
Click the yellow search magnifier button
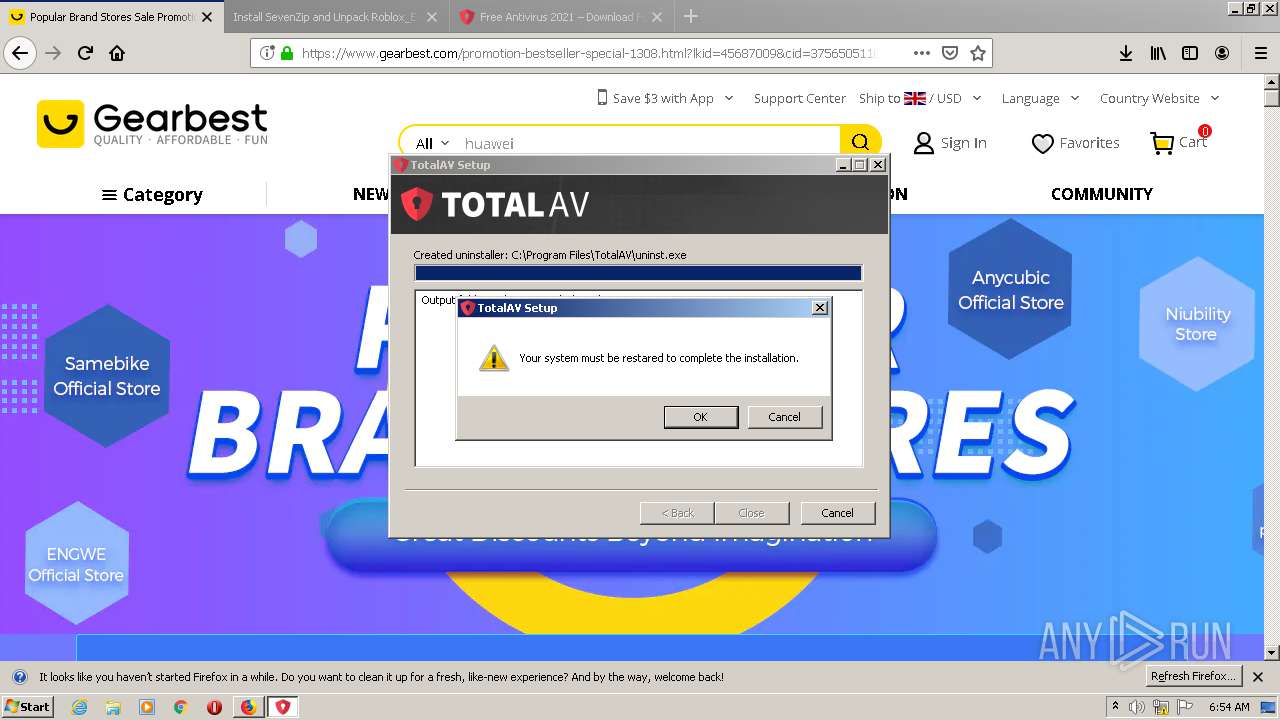tap(860, 142)
